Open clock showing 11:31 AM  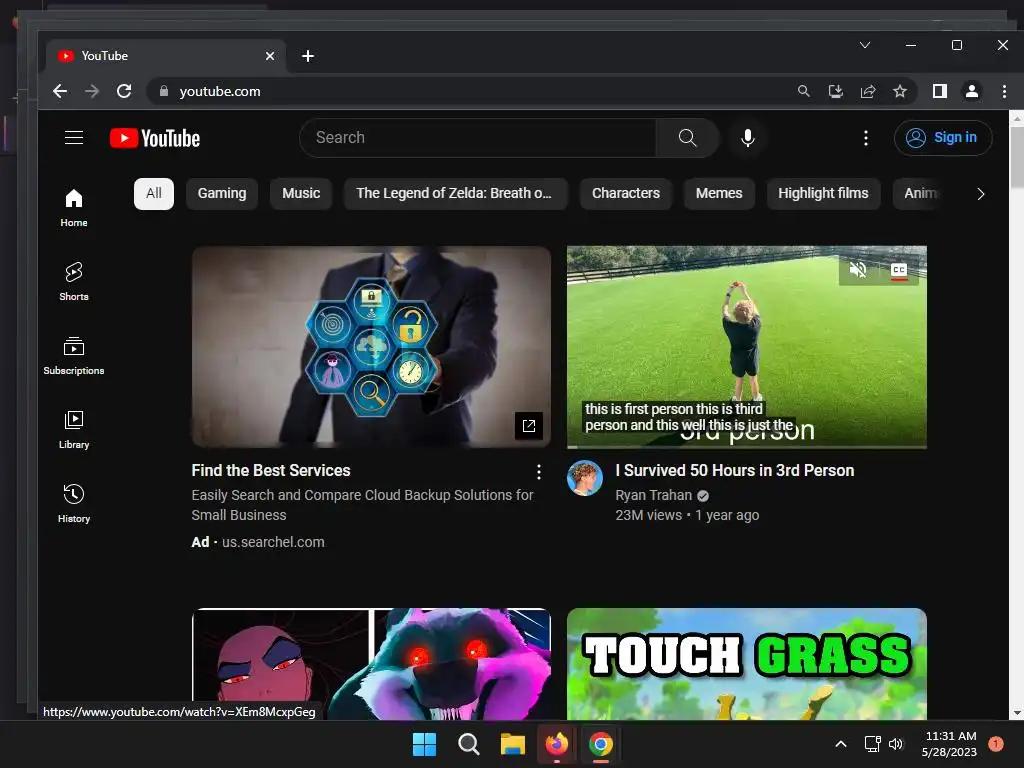point(949,744)
